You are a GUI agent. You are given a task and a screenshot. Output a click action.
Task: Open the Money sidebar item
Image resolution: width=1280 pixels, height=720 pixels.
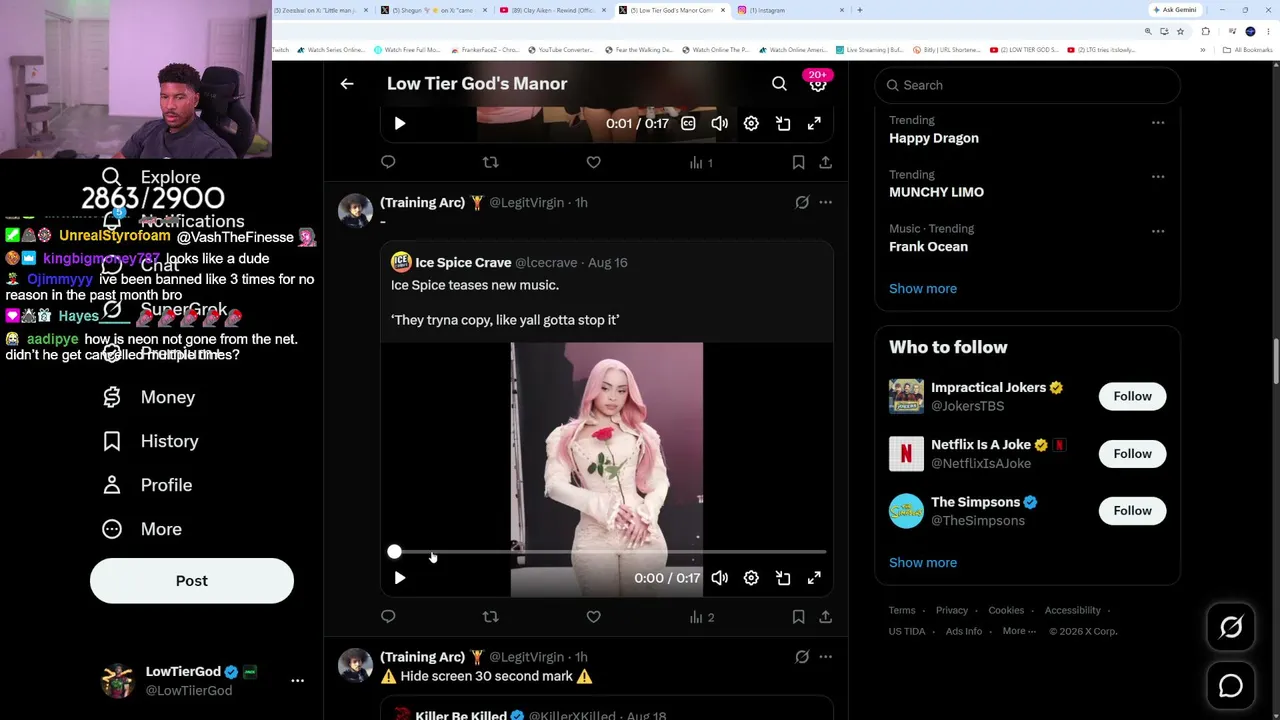pos(149,397)
